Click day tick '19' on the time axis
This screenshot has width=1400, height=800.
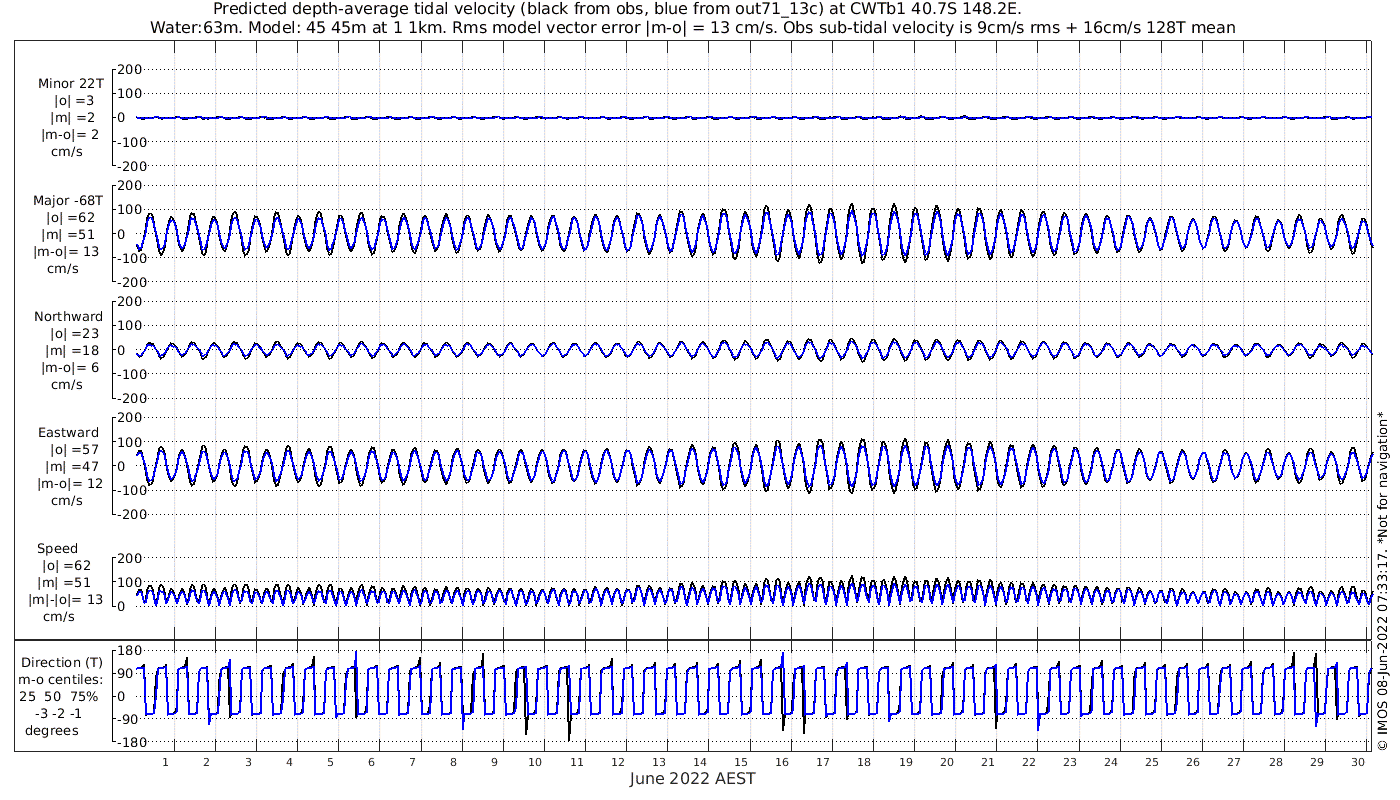906,762
